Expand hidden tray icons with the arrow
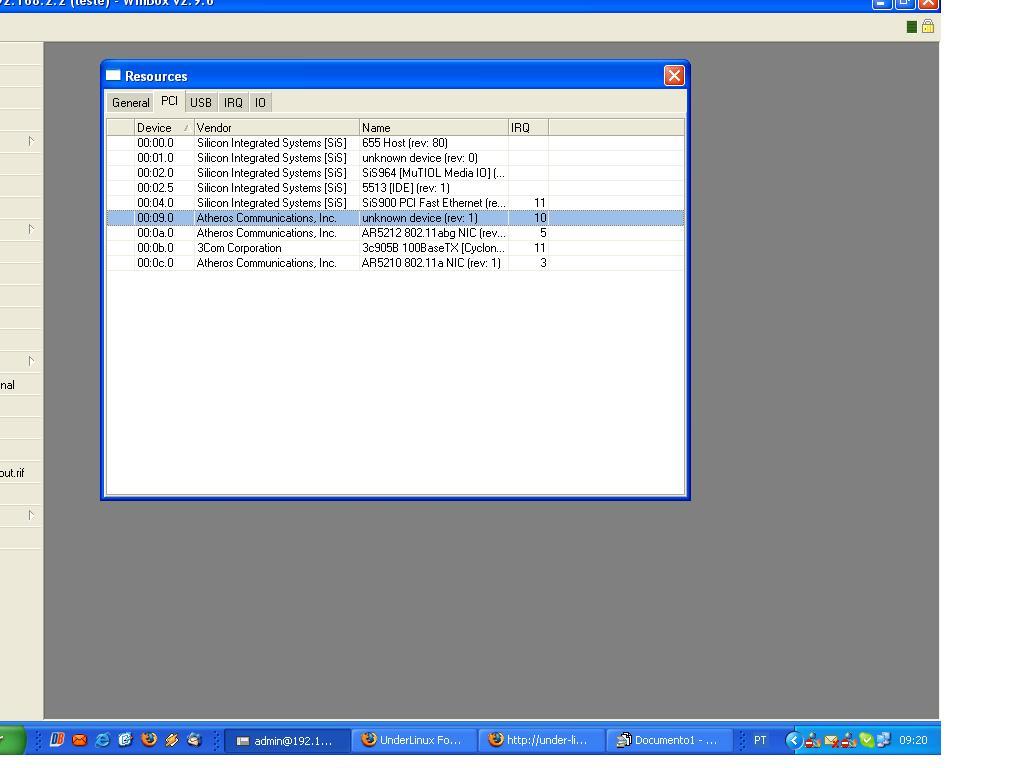Screen dimensions: 1024x768 tap(793, 740)
